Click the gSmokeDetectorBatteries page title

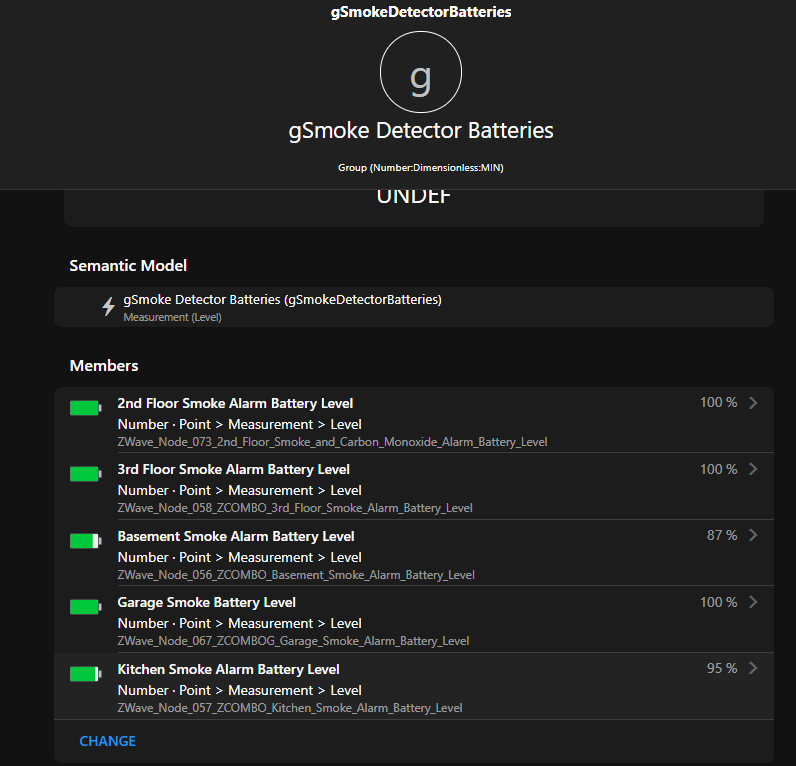point(421,13)
